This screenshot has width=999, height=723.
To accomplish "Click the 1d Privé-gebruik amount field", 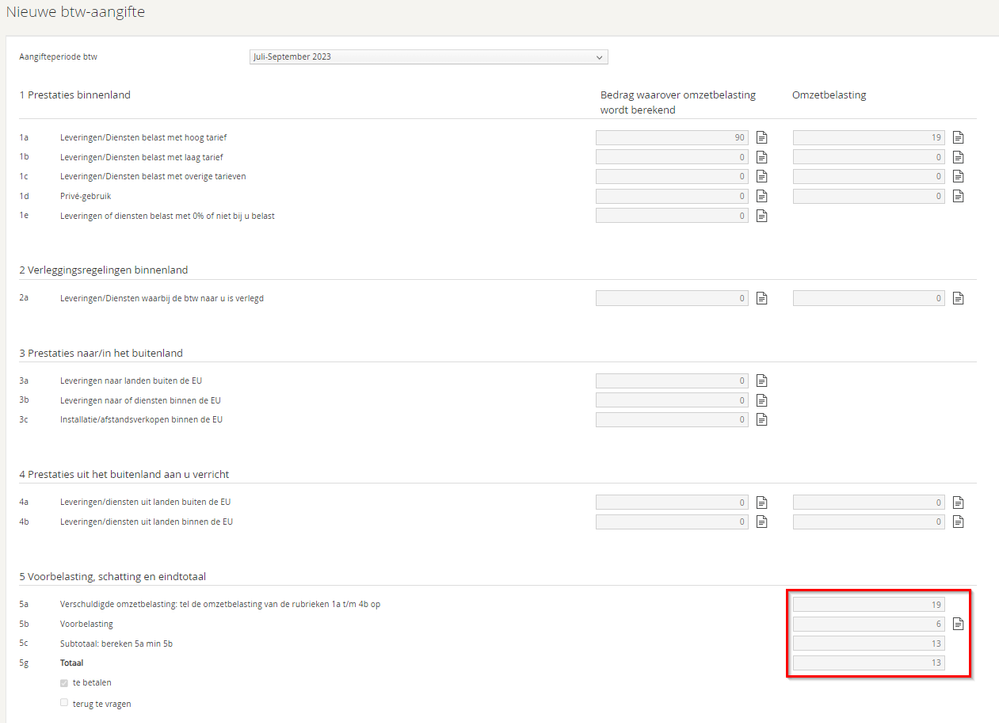I will 672,196.
